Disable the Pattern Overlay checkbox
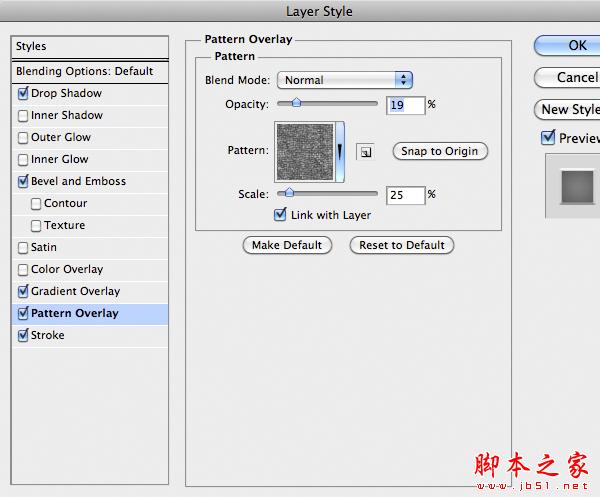The width and height of the screenshot is (600, 497). (x=23, y=313)
